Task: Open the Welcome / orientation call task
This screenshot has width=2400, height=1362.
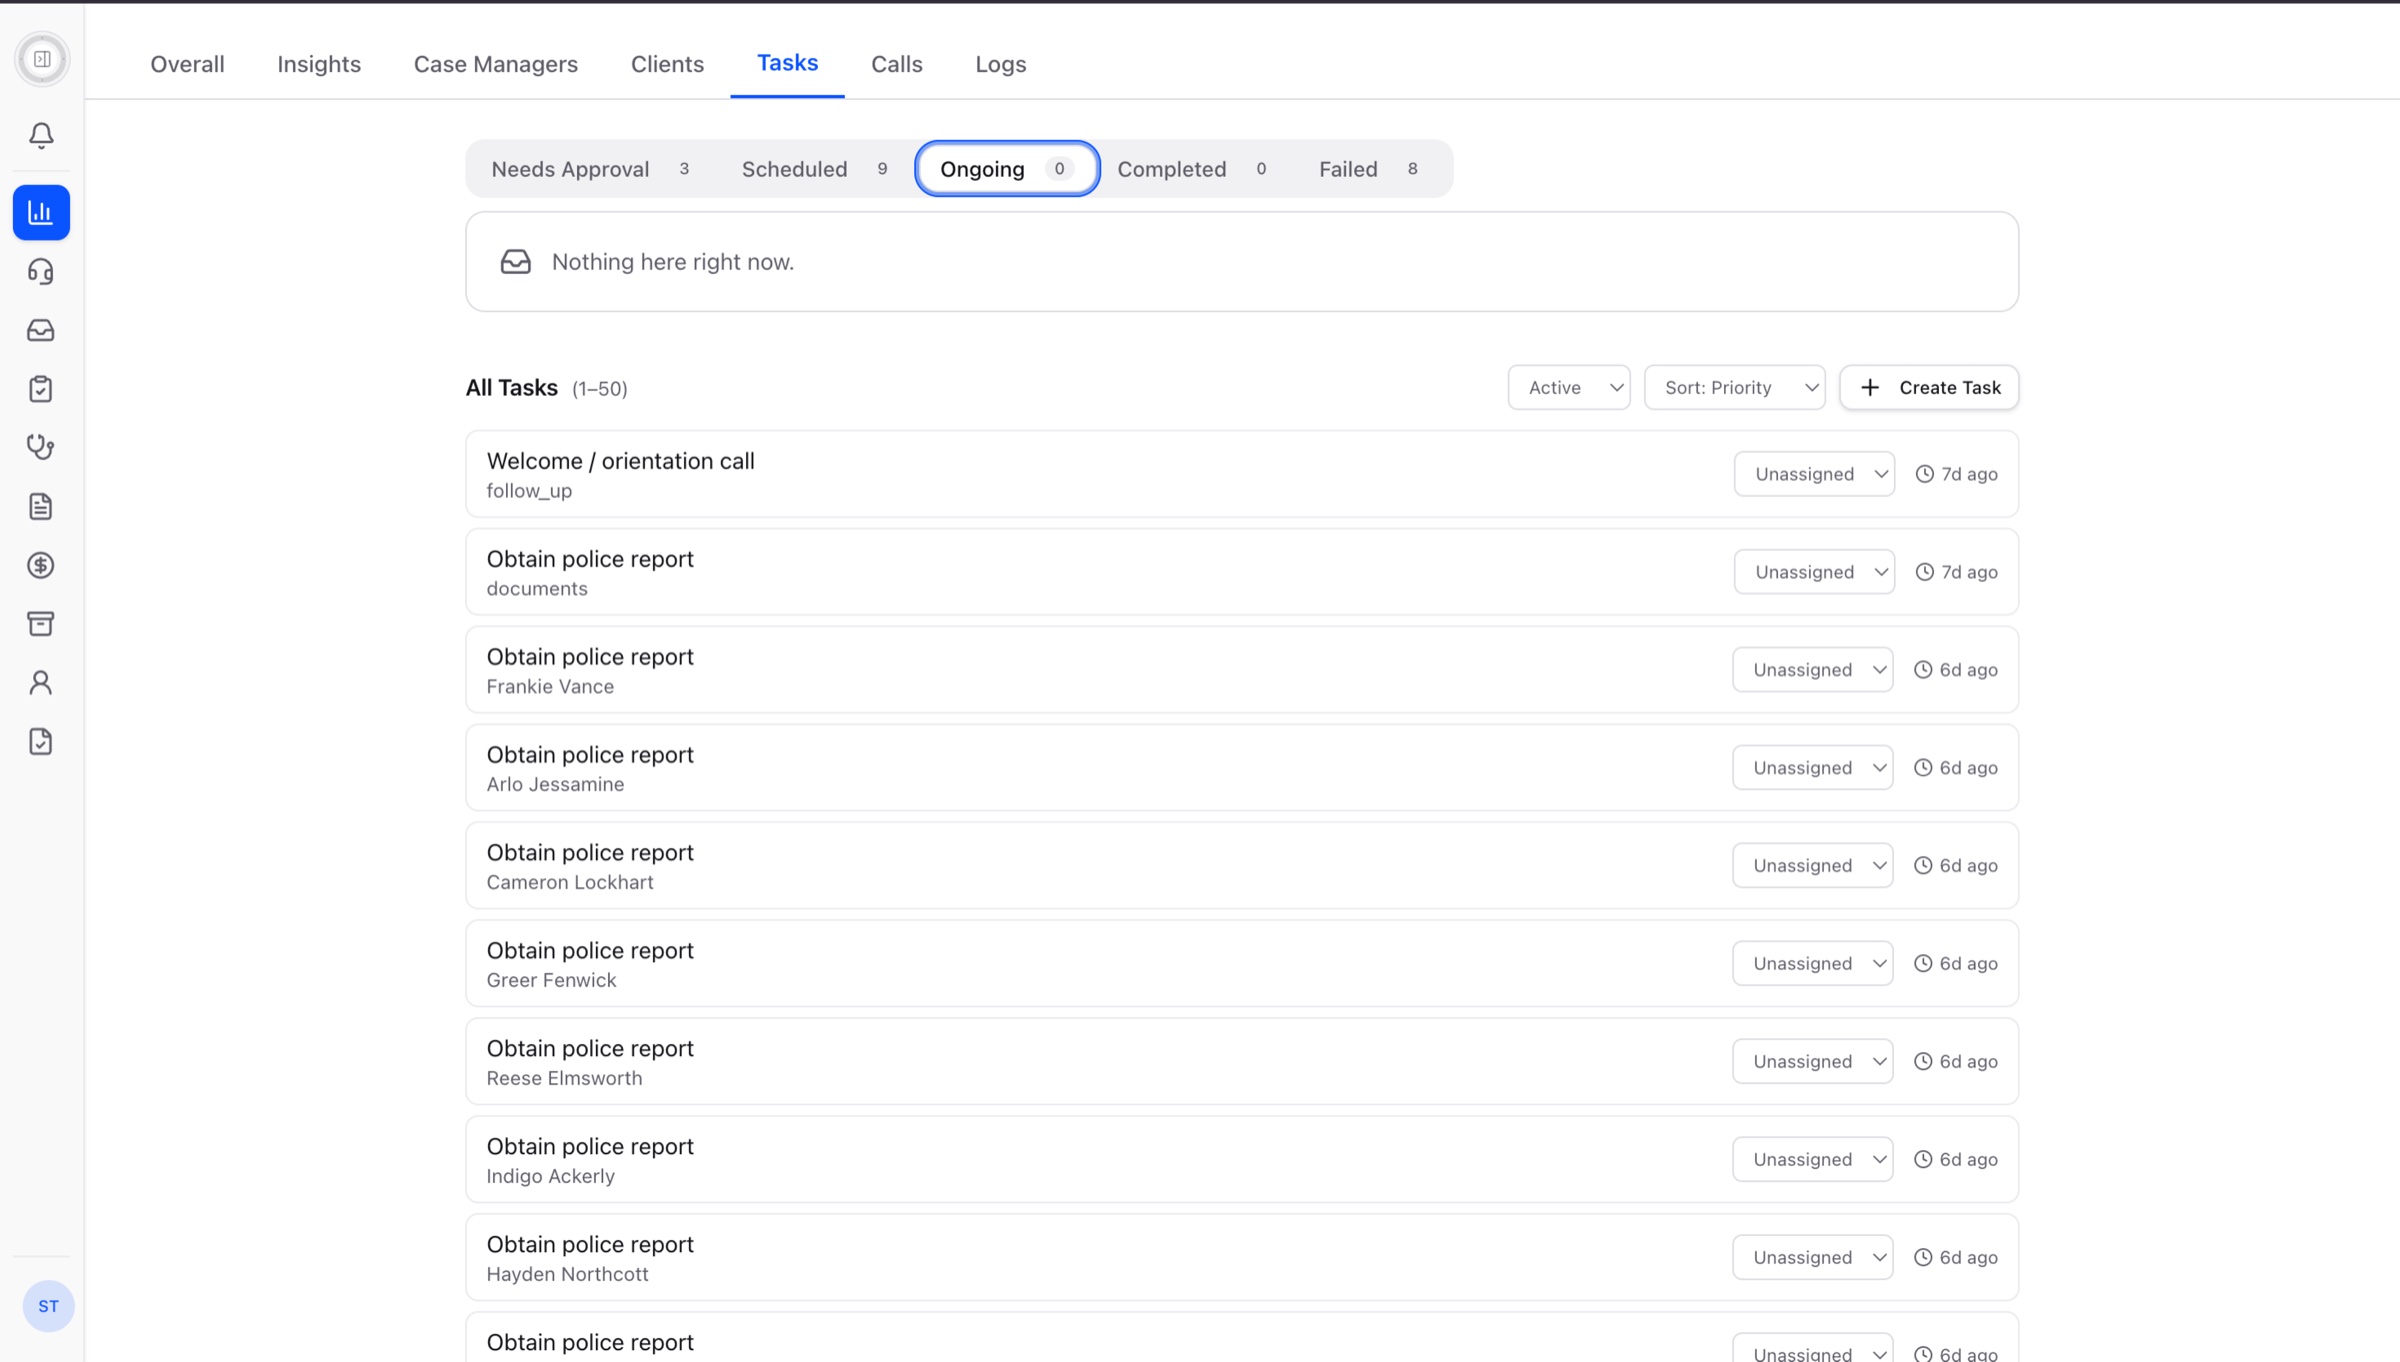Action: pyautogui.click(x=1242, y=474)
